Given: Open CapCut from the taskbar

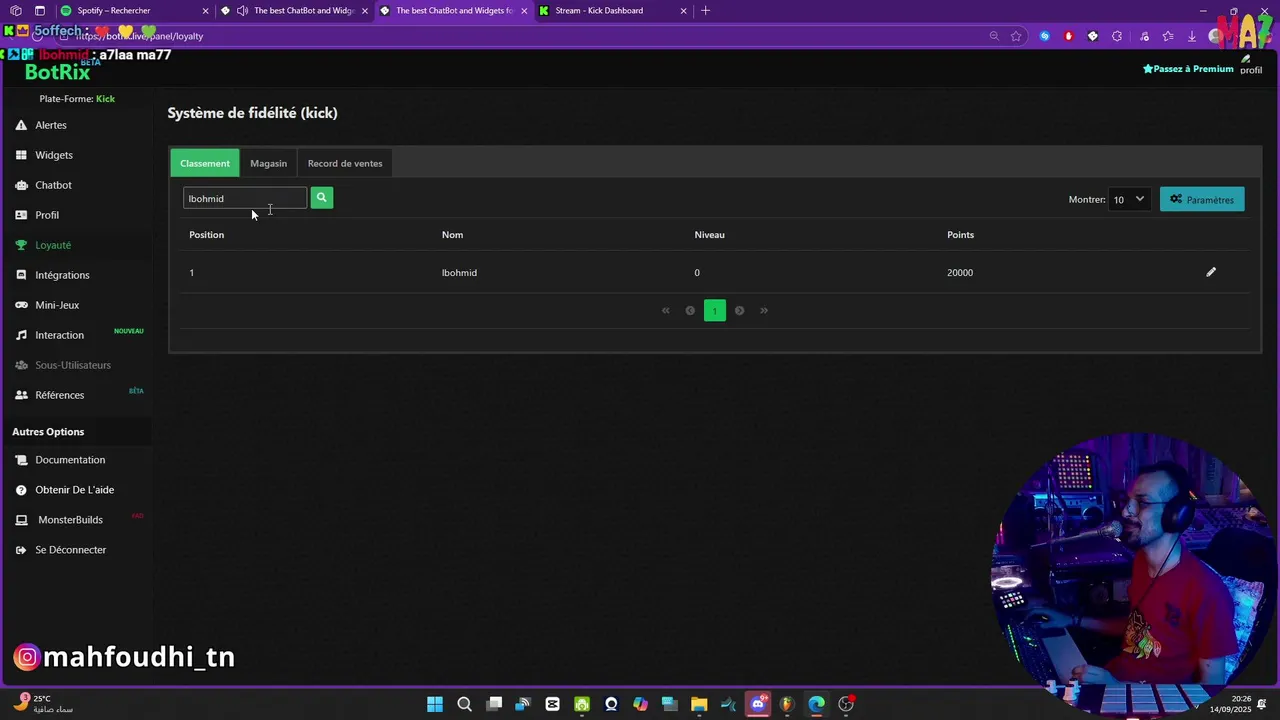Looking at the screenshot, I should pos(552,704).
